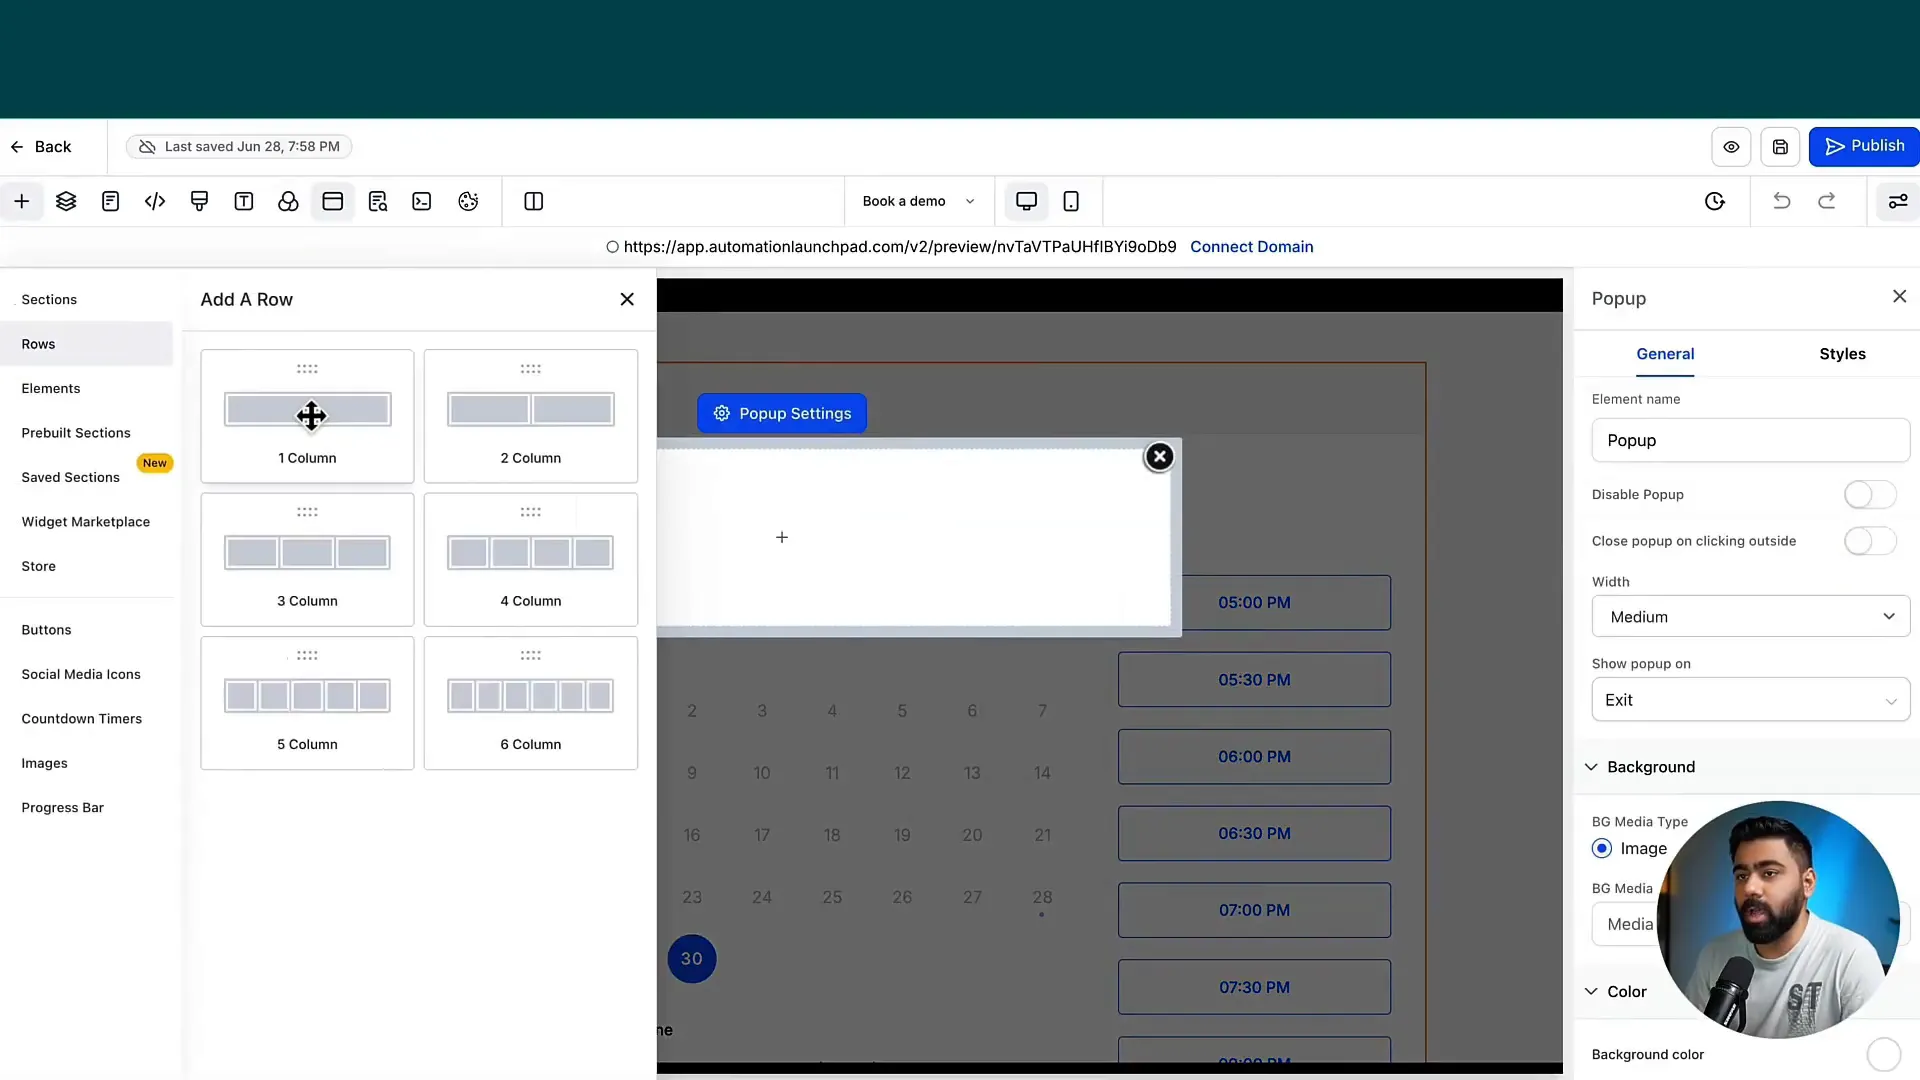The height and width of the screenshot is (1080, 1920).
Task: Open the popup window icon in toolbar
Action: (332, 201)
